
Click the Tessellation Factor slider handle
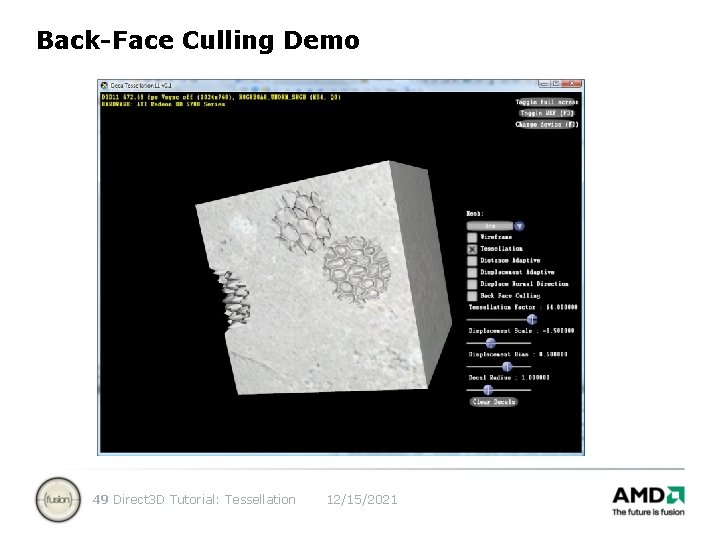click(532, 319)
